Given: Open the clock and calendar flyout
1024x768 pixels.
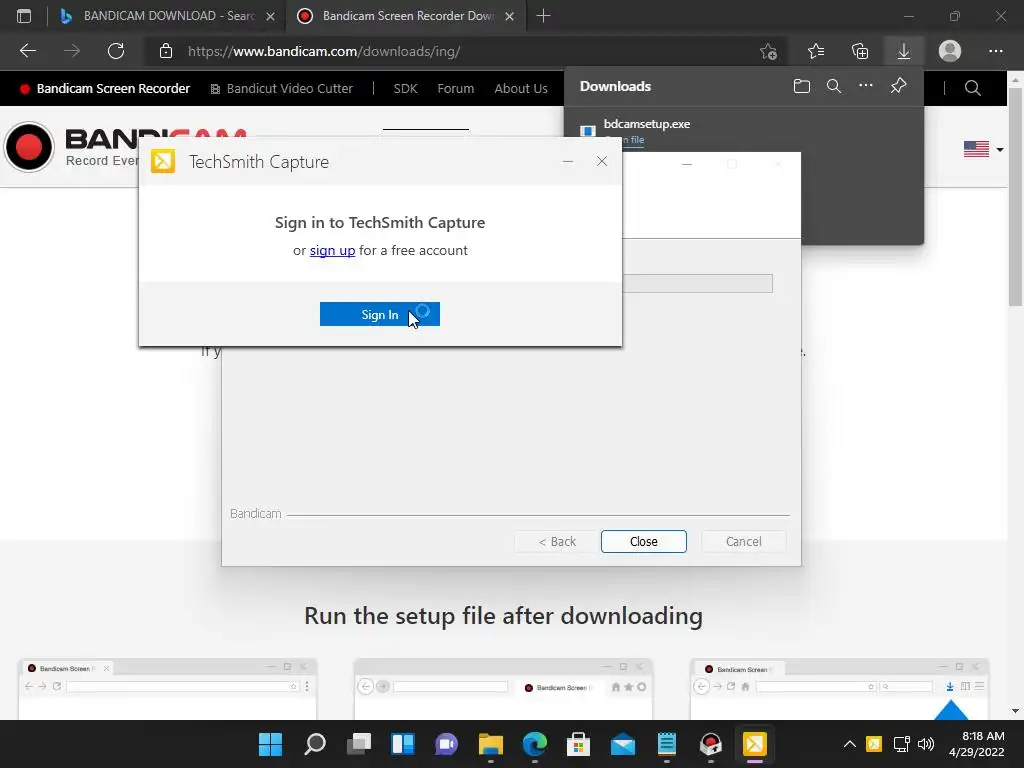Looking at the screenshot, I should coord(976,744).
